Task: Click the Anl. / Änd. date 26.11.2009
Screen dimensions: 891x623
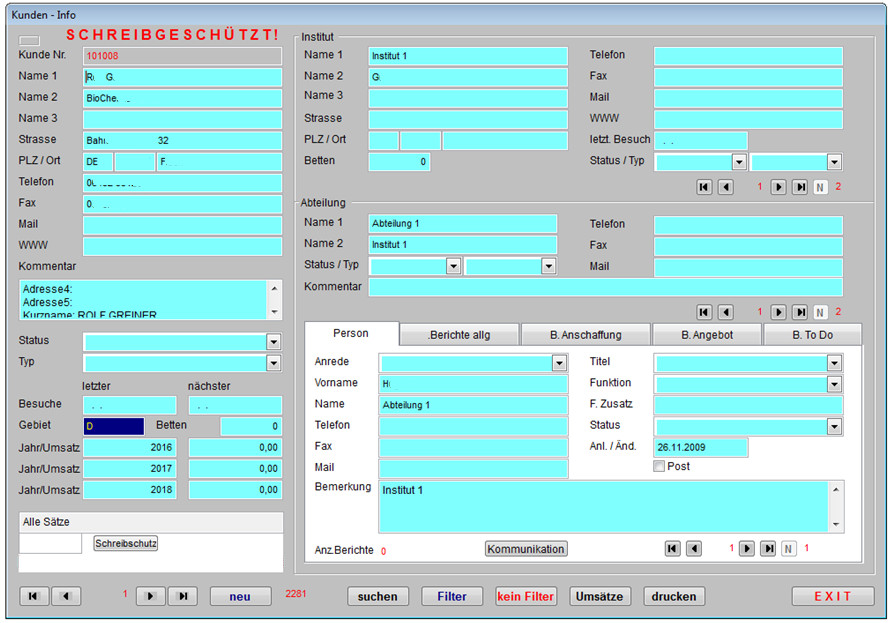Action: (701, 447)
